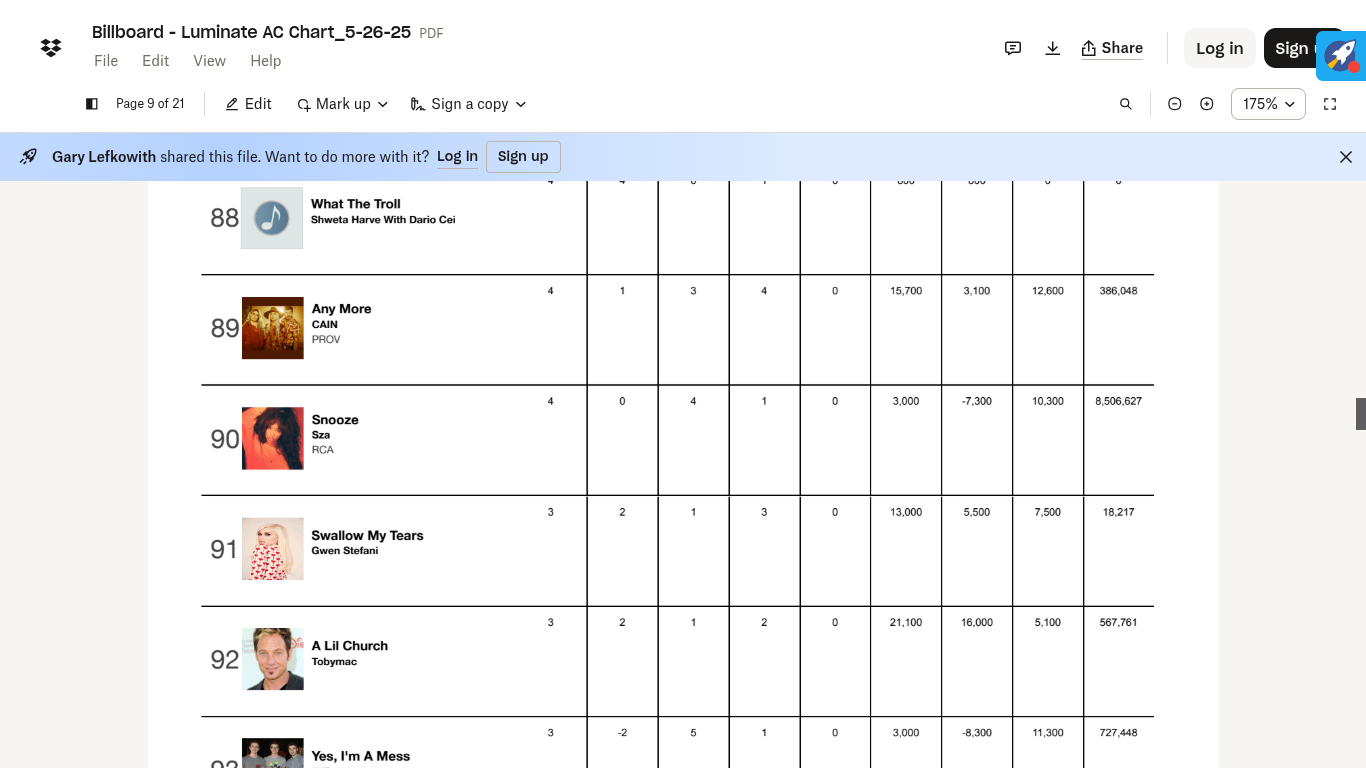Click the vertical scrollbar thumb
The image size is (1366, 768).
coord(1360,414)
